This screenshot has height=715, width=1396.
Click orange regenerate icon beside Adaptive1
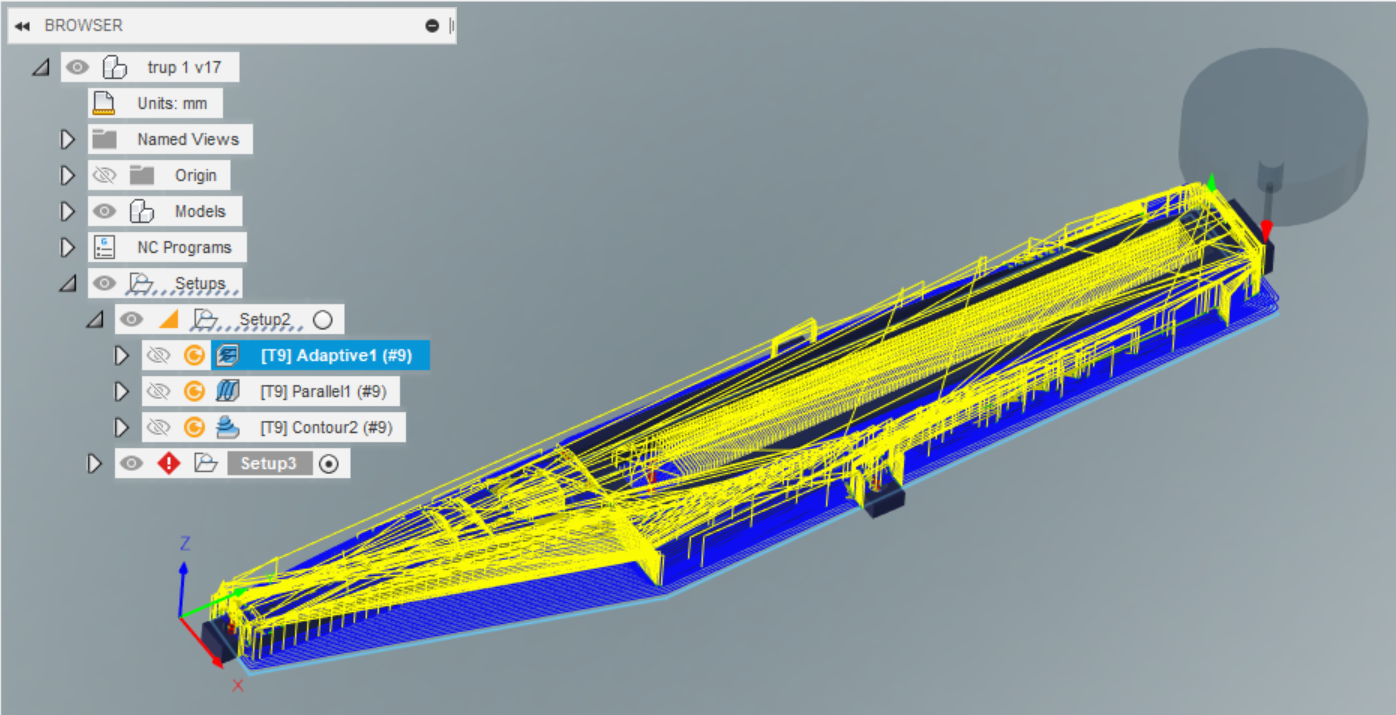pos(194,355)
